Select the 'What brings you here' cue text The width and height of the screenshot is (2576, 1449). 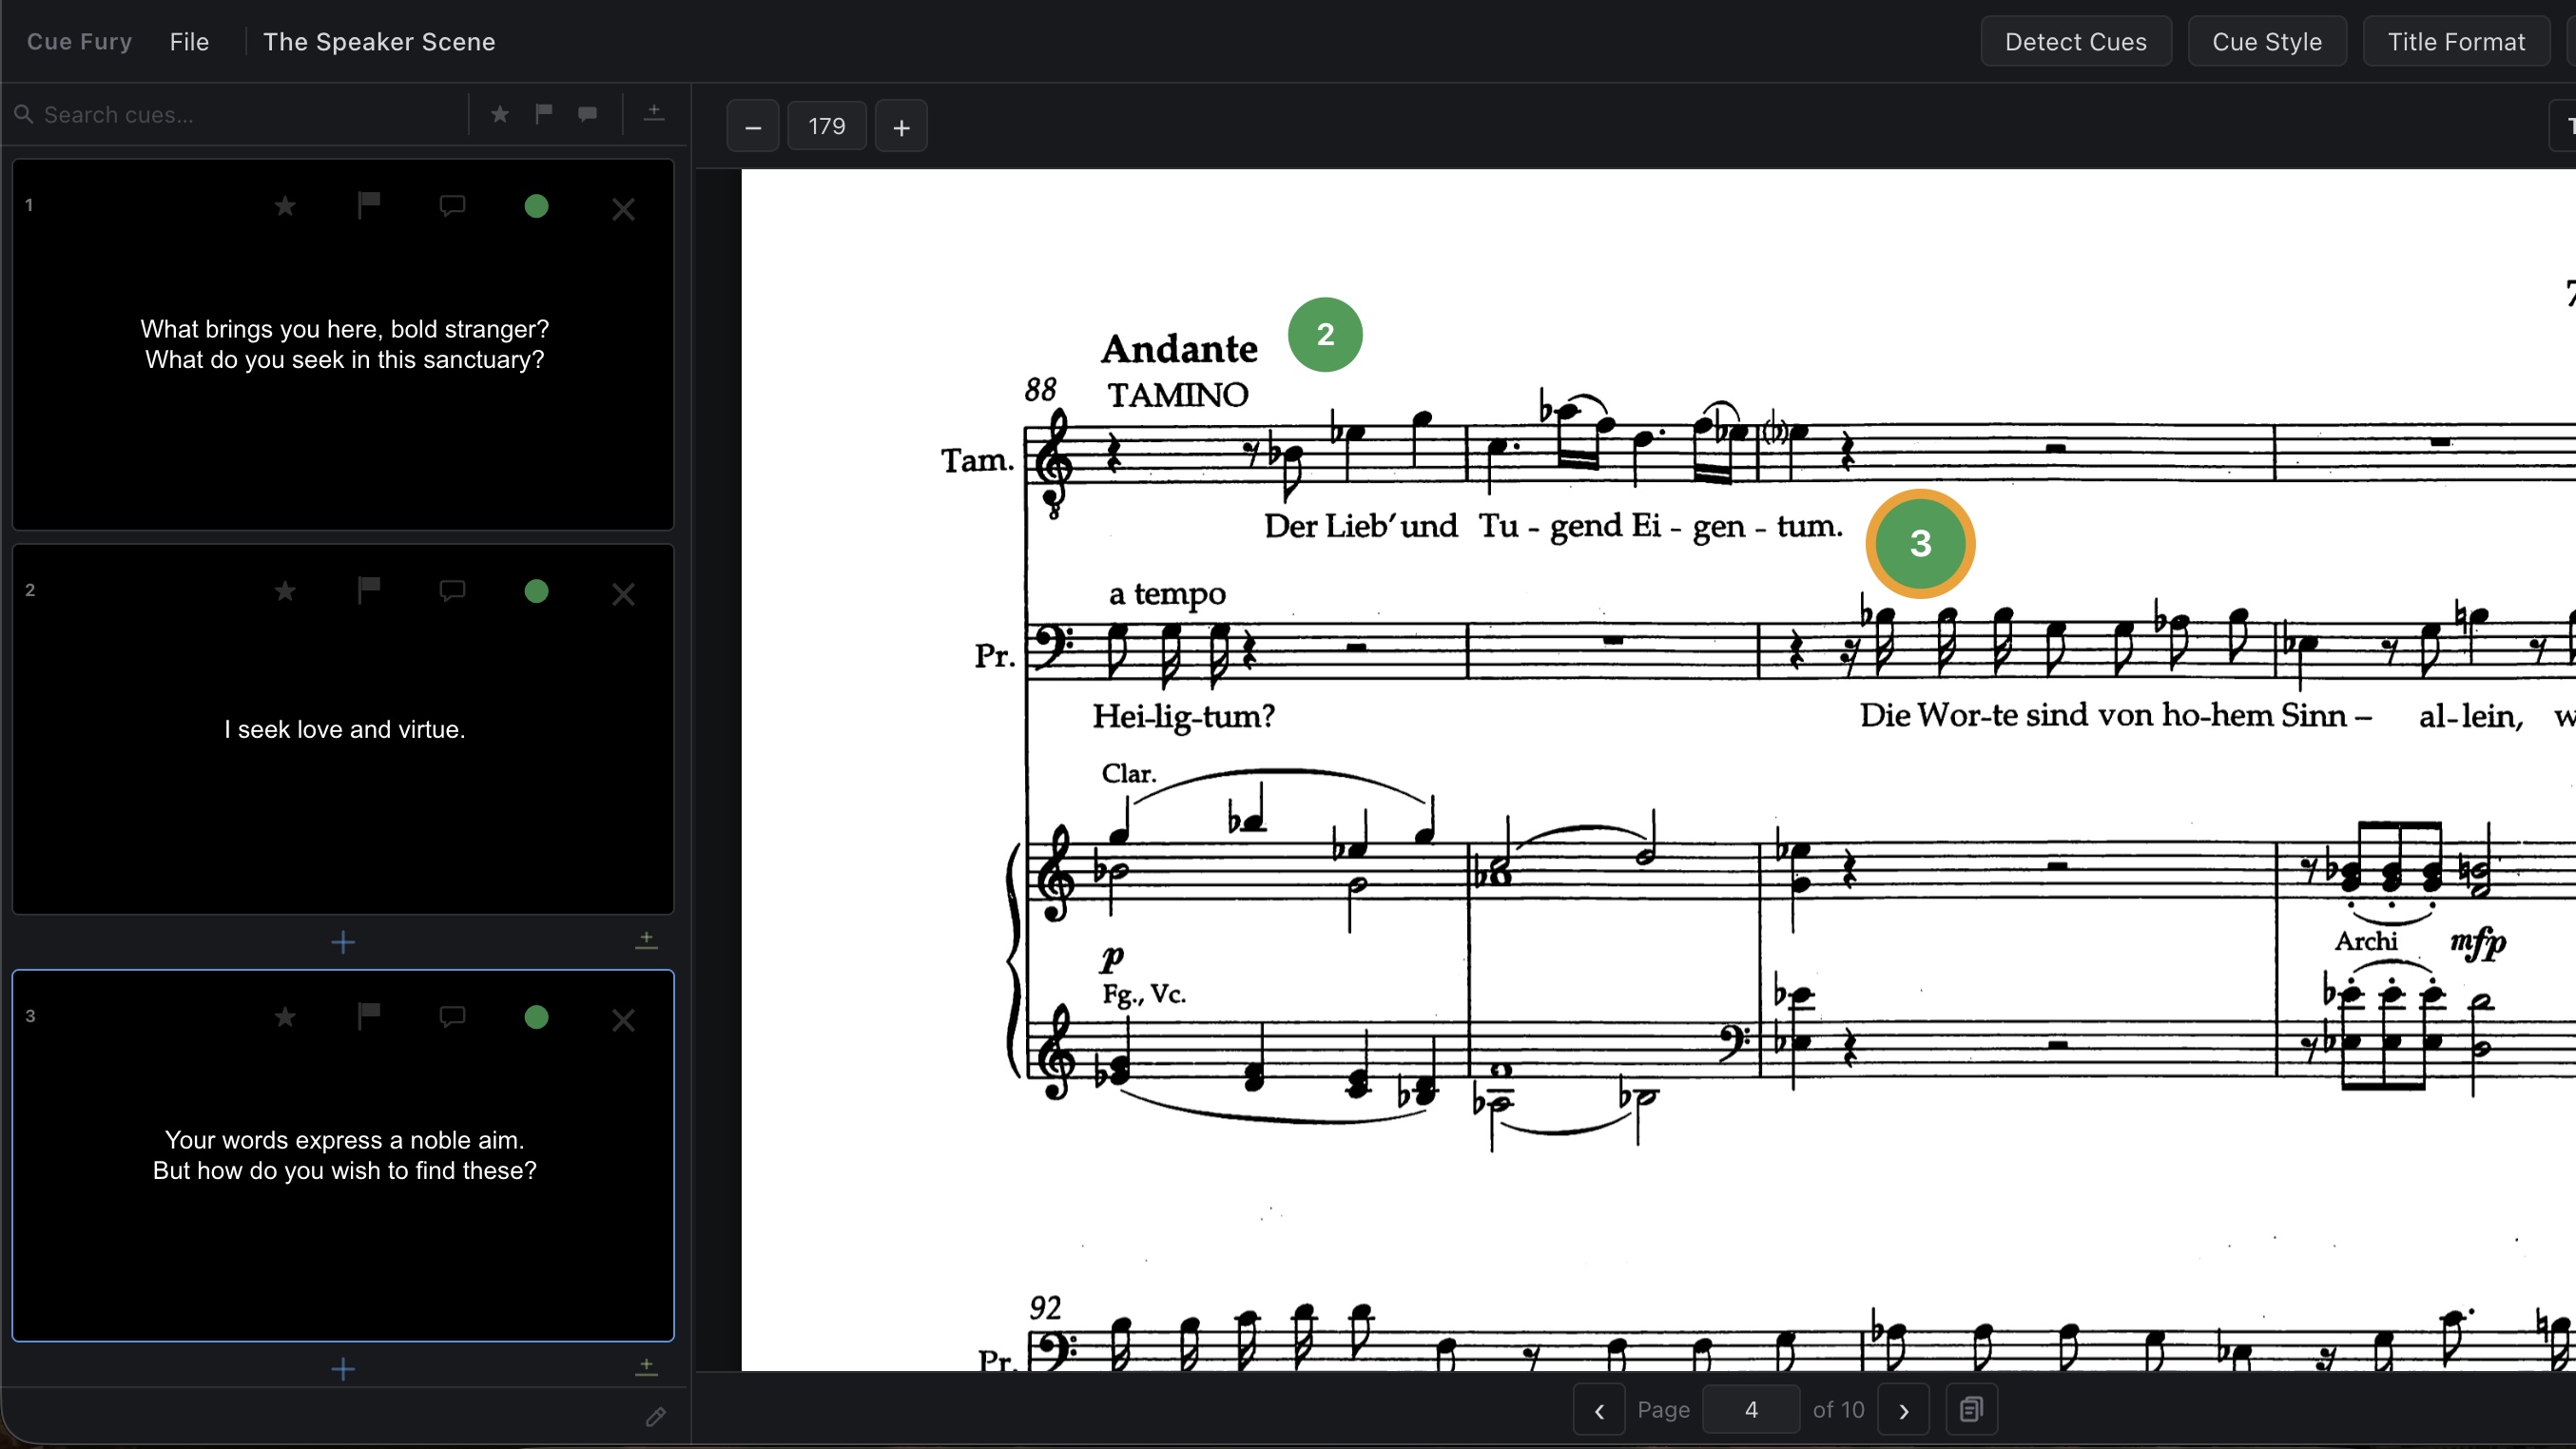coord(344,344)
